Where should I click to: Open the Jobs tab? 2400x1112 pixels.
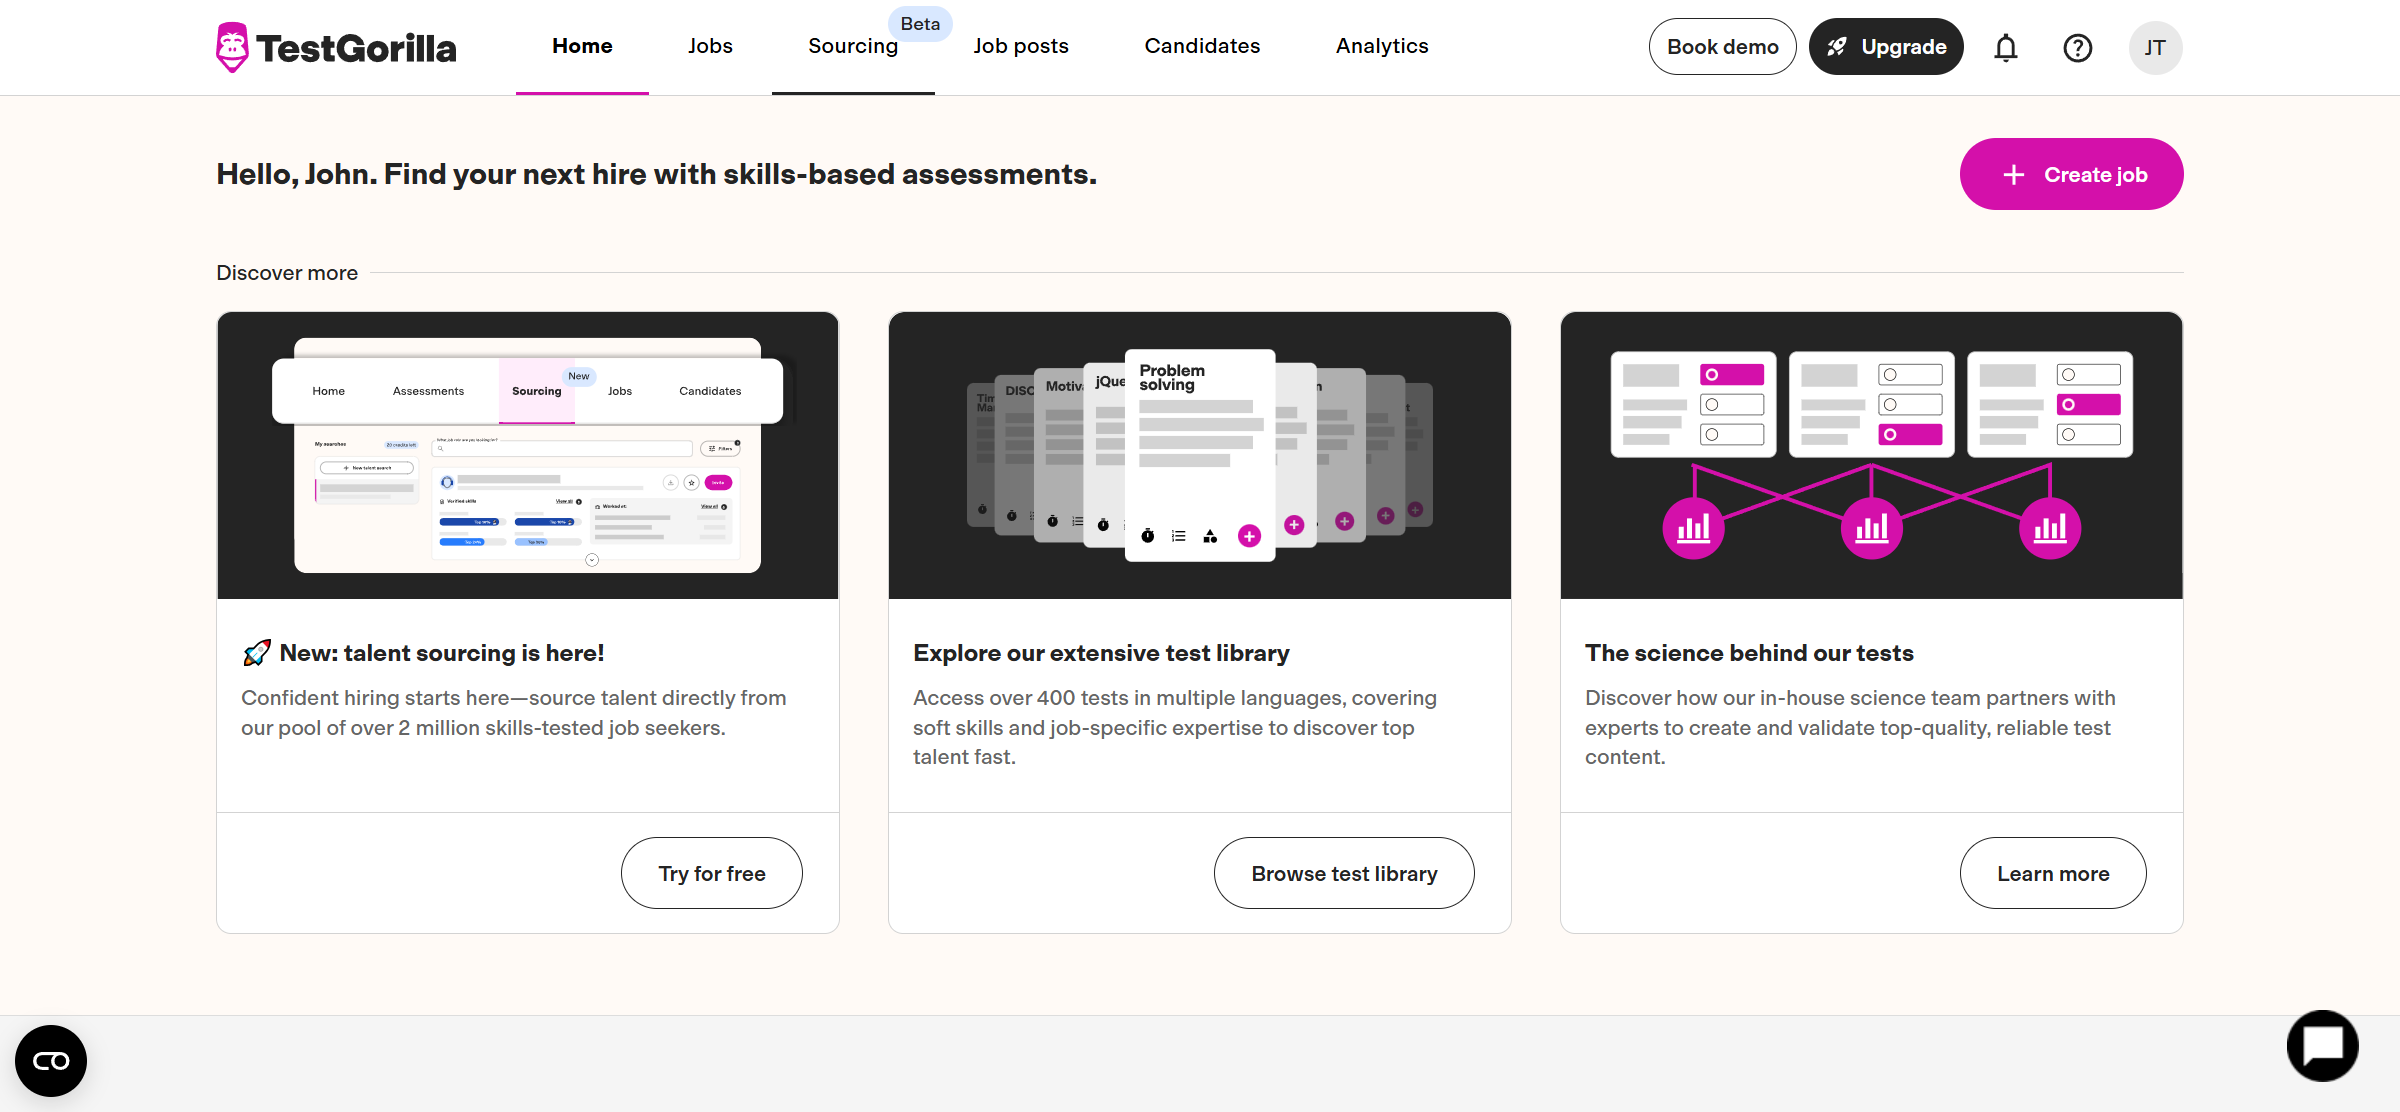pyautogui.click(x=710, y=46)
